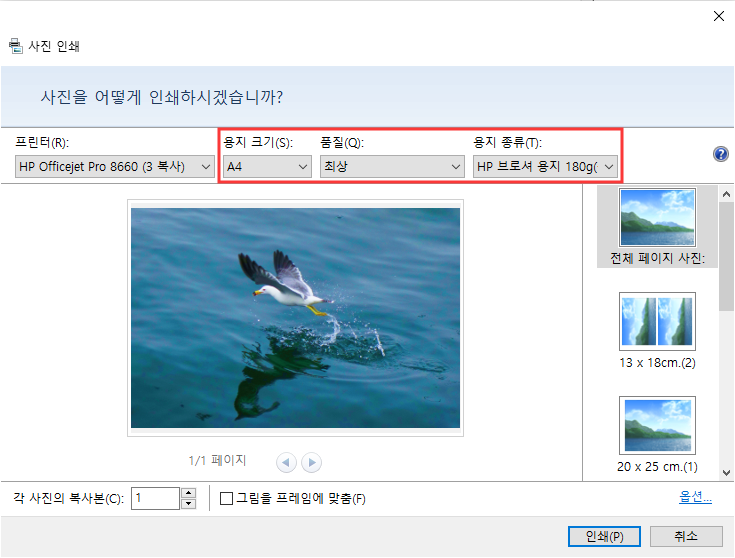Screen dimensions: 735x558
Task: Click the 각 사진의 복사본 number field
Action: pyautogui.click(x=155, y=498)
